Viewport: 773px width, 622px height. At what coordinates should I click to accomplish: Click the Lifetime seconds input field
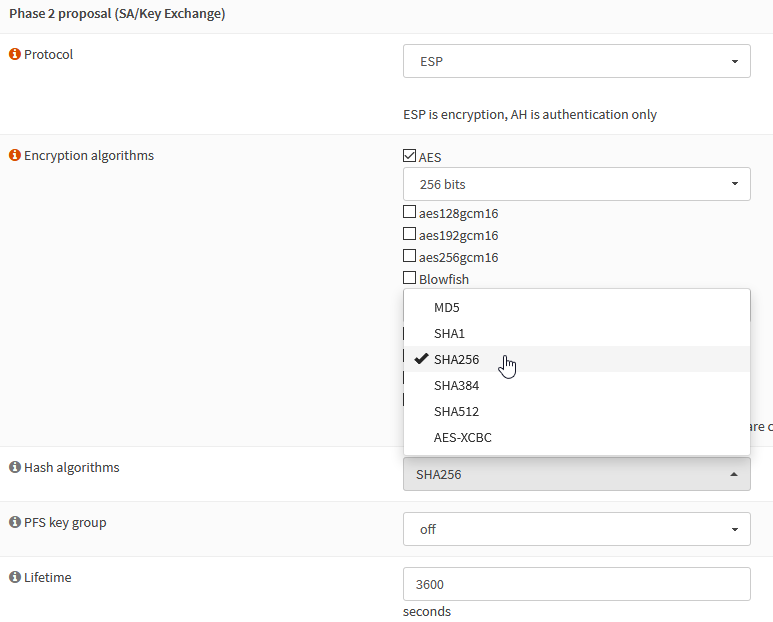point(576,584)
